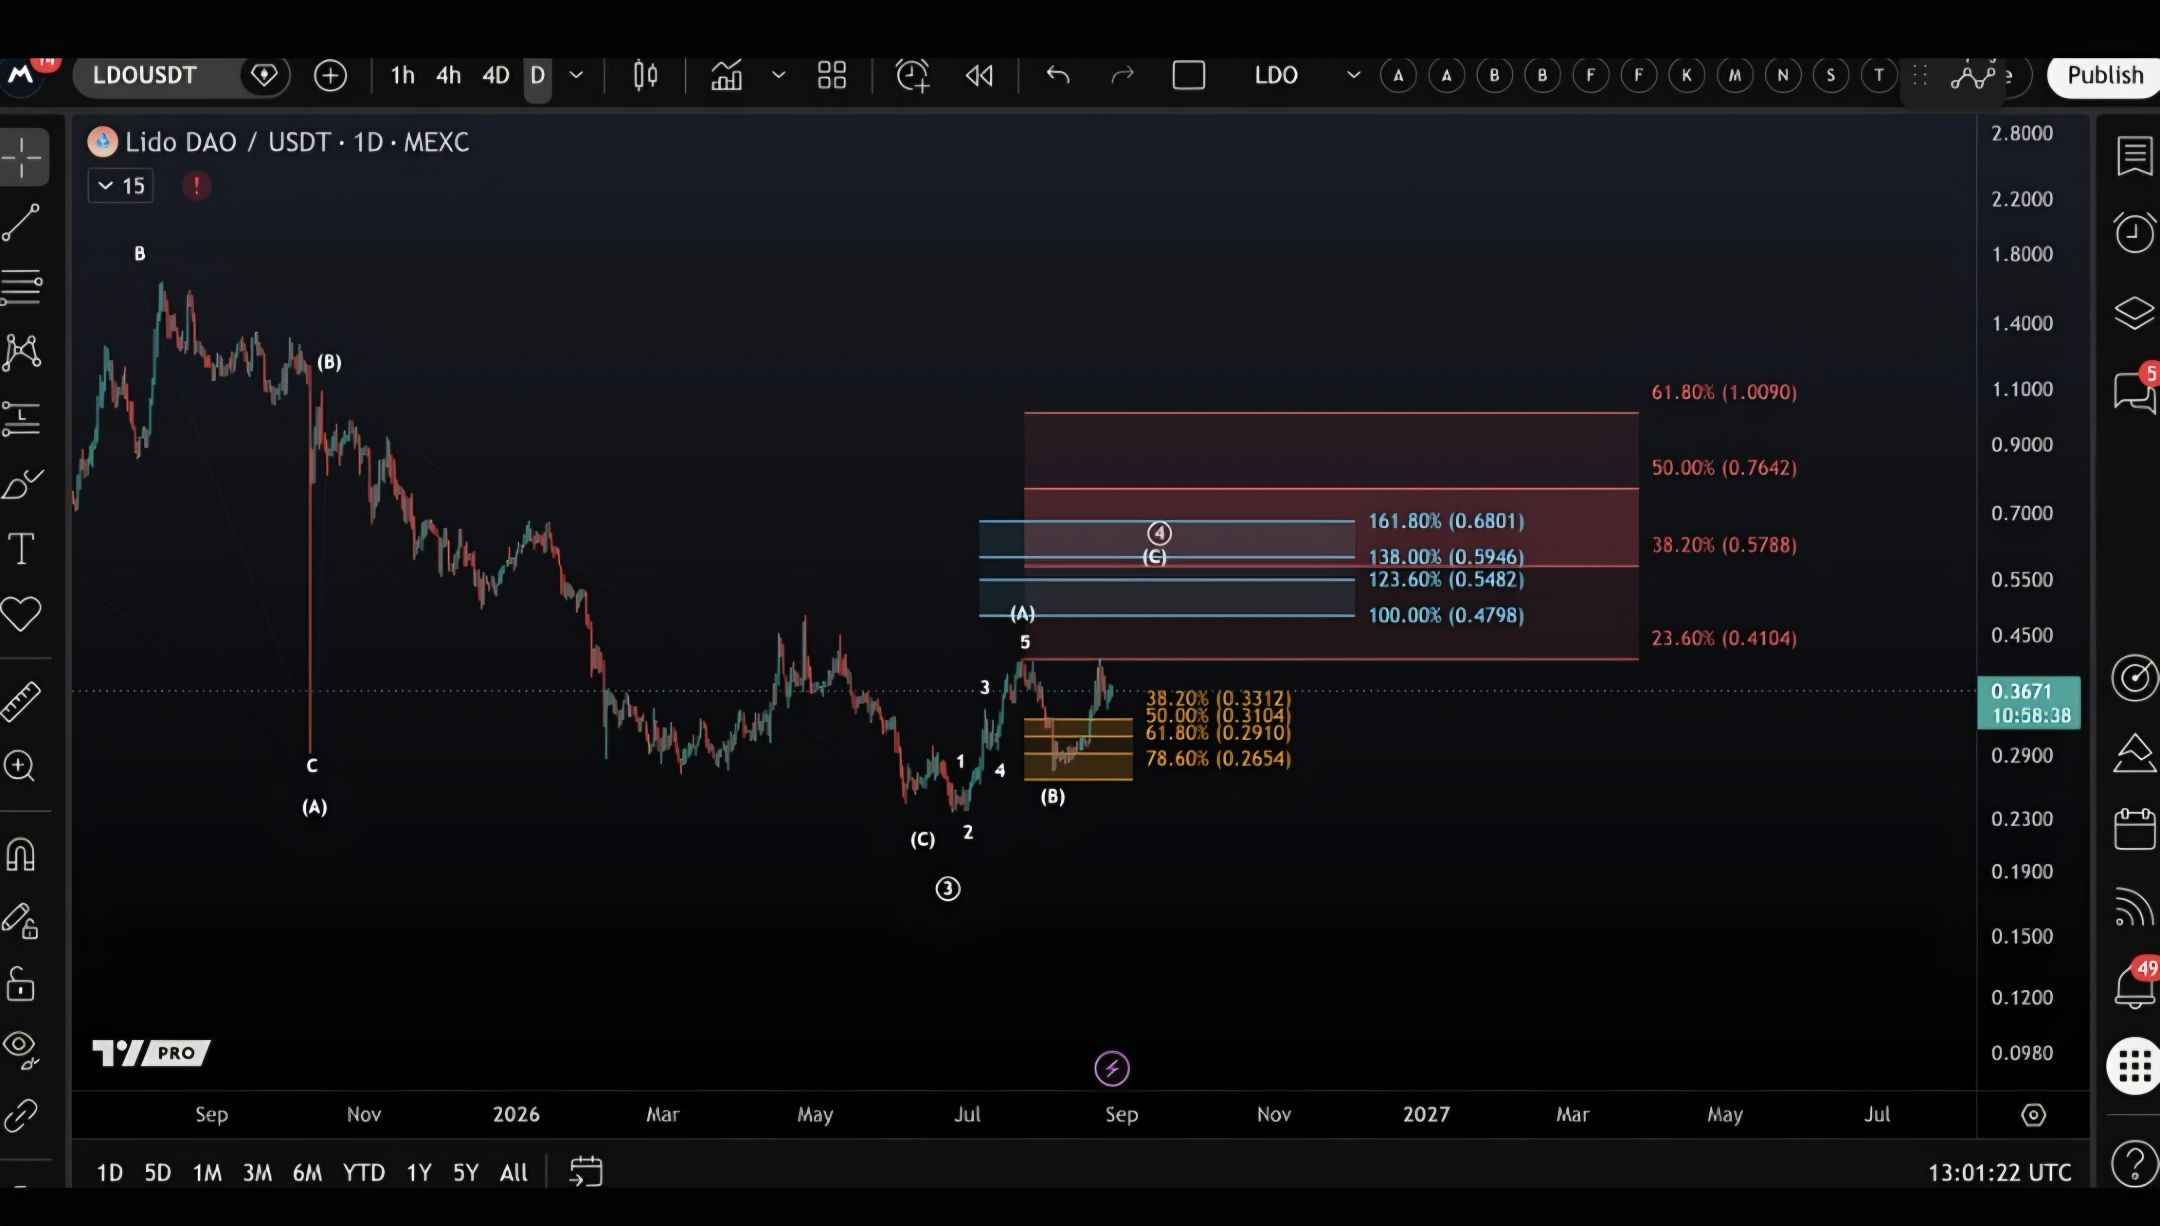Toggle stay in drawing mode
The height and width of the screenshot is (1226, 2160).
[x=22, y=920]
